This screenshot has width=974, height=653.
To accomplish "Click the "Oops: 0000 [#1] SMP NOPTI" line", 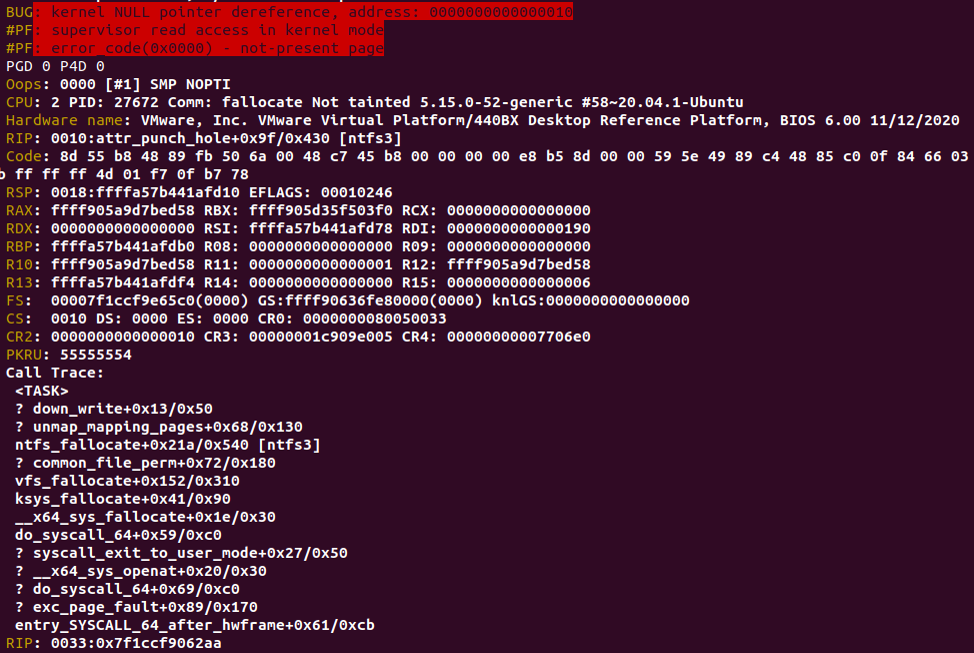I will tap(117, 84).
